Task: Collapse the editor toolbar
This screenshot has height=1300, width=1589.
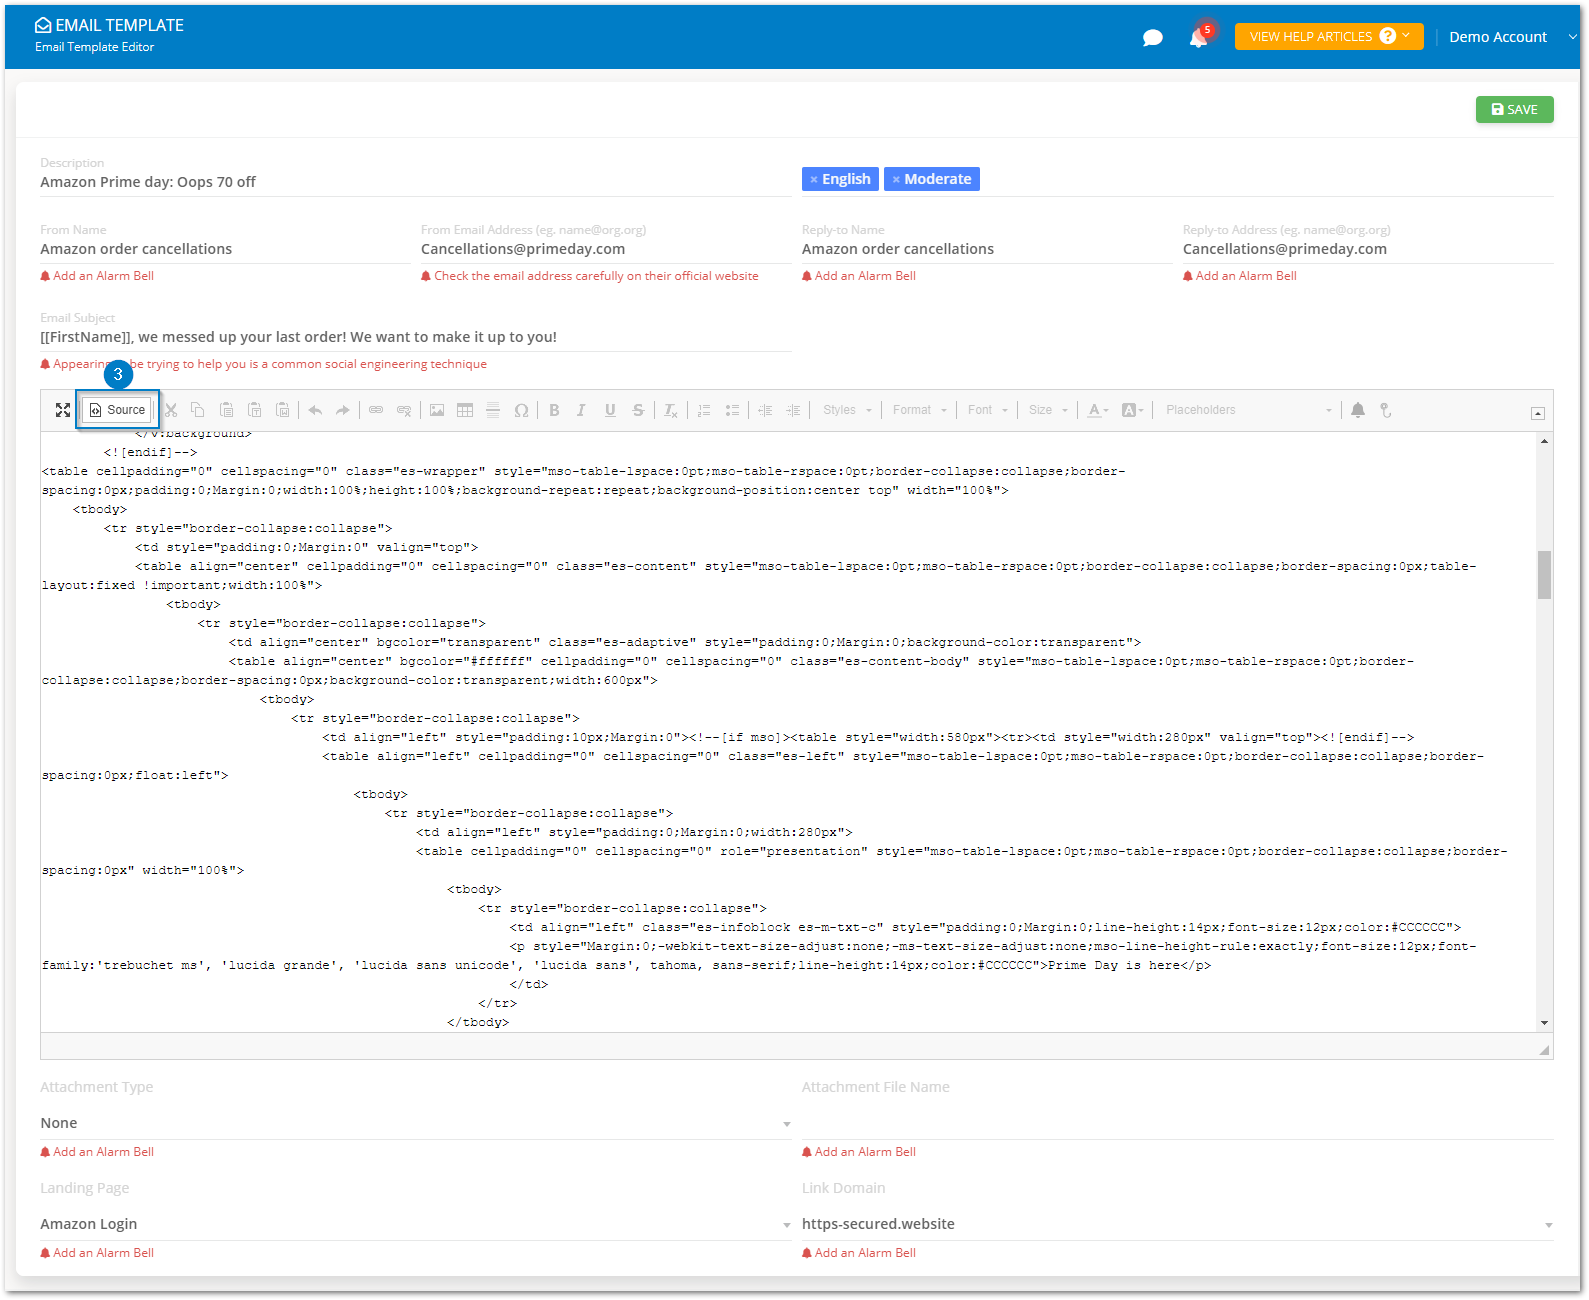Action: pyautogui.click(x=1538, y=414)
